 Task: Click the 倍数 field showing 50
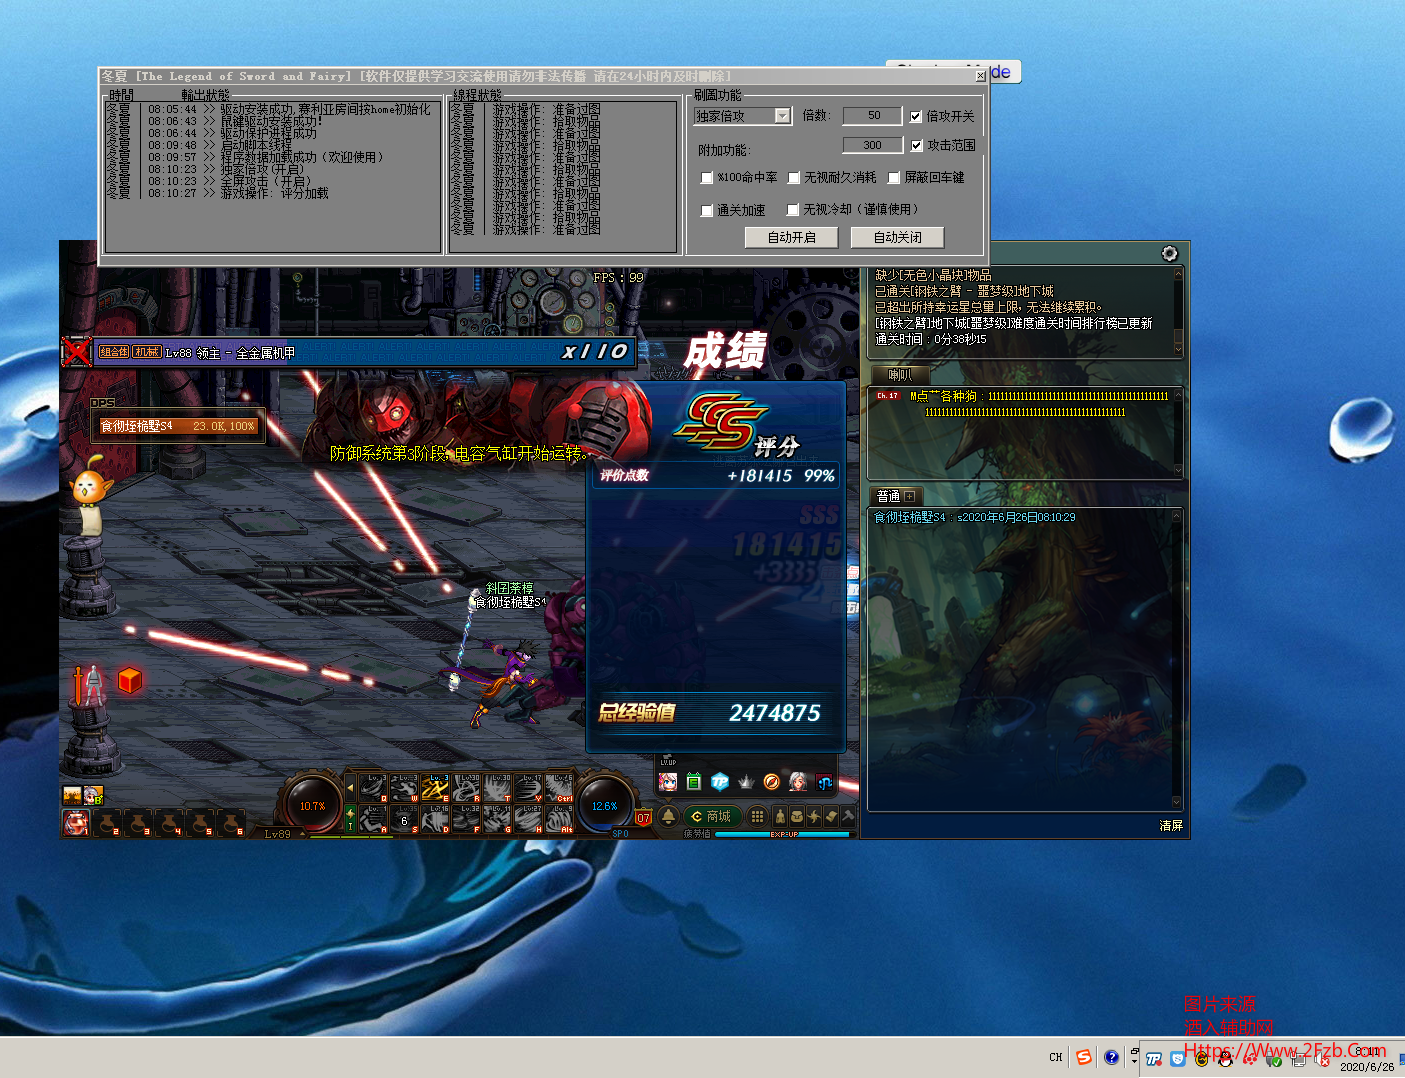[x=873, y=116]
